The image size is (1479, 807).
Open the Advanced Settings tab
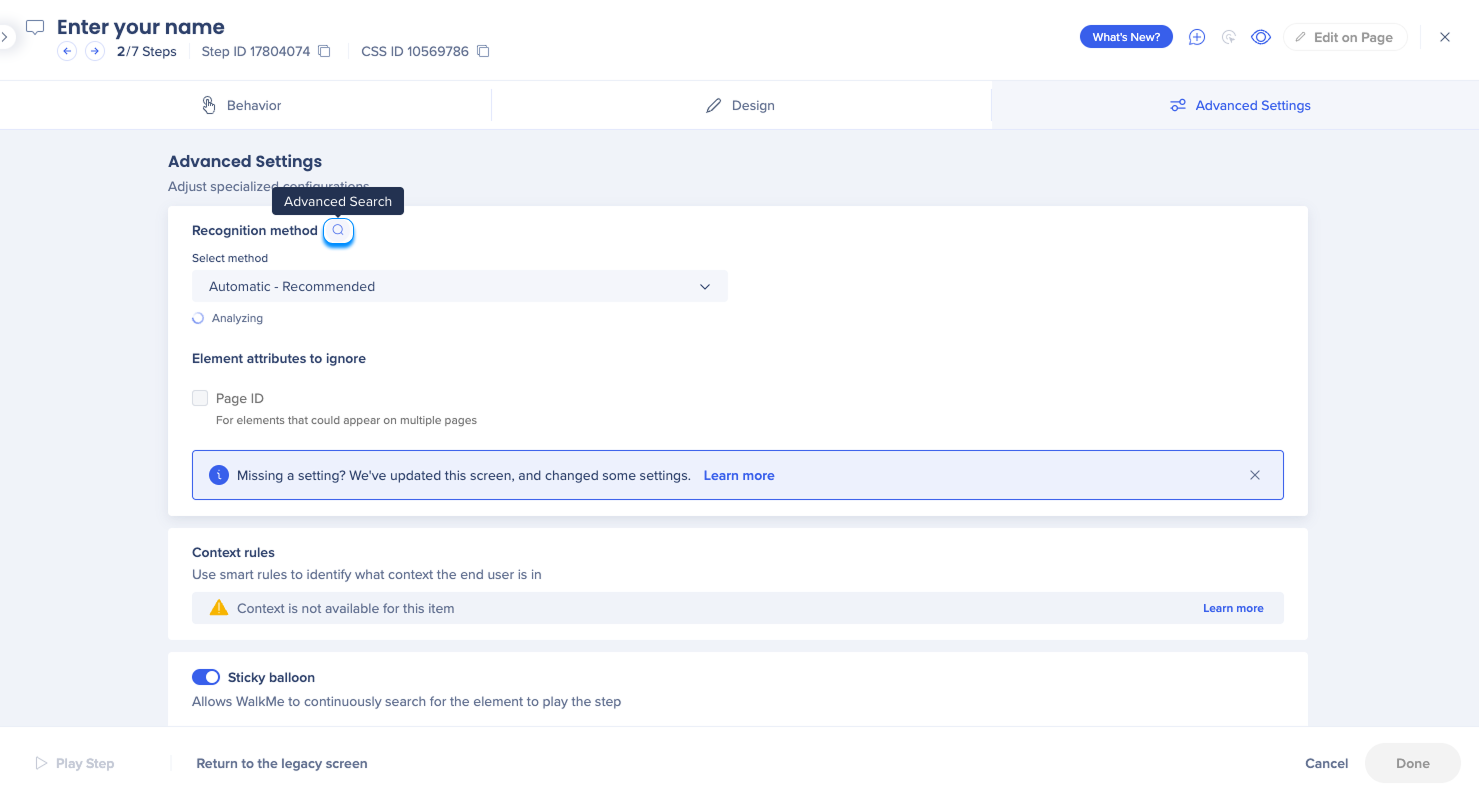pyautogui.click(x=1240, y=105)
